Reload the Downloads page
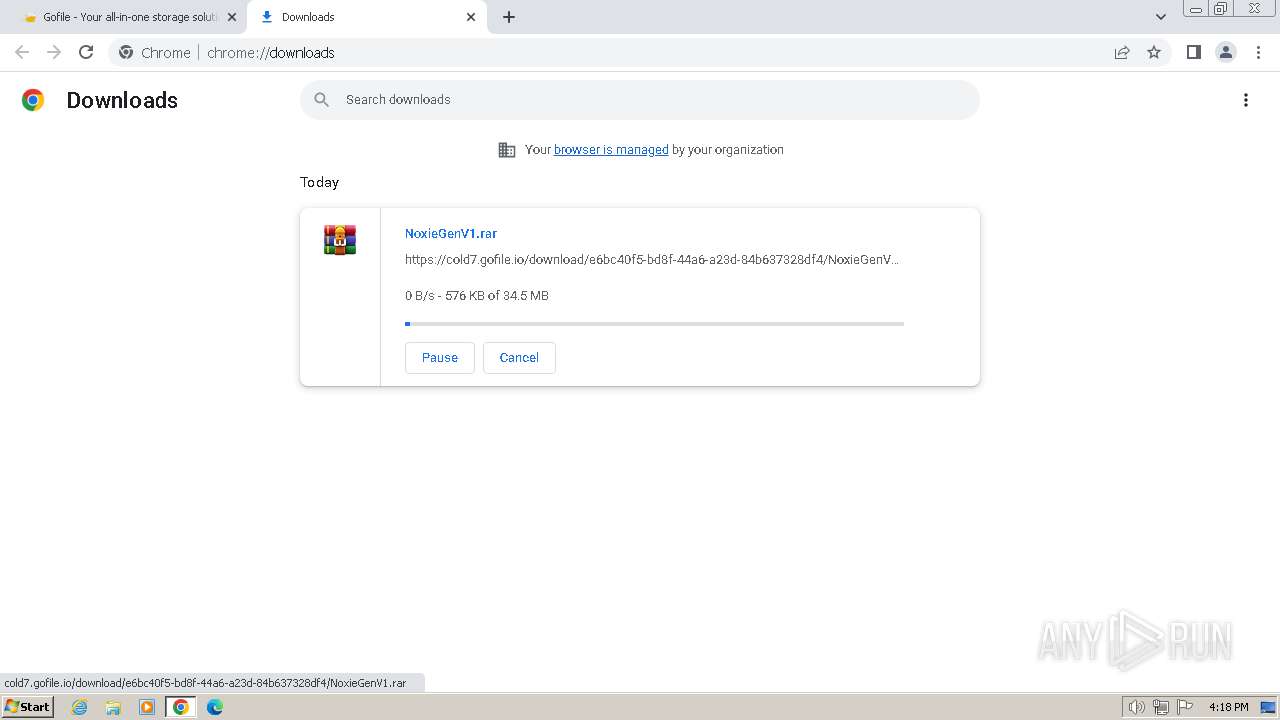The image size is (1280, 720). point(86,52)
